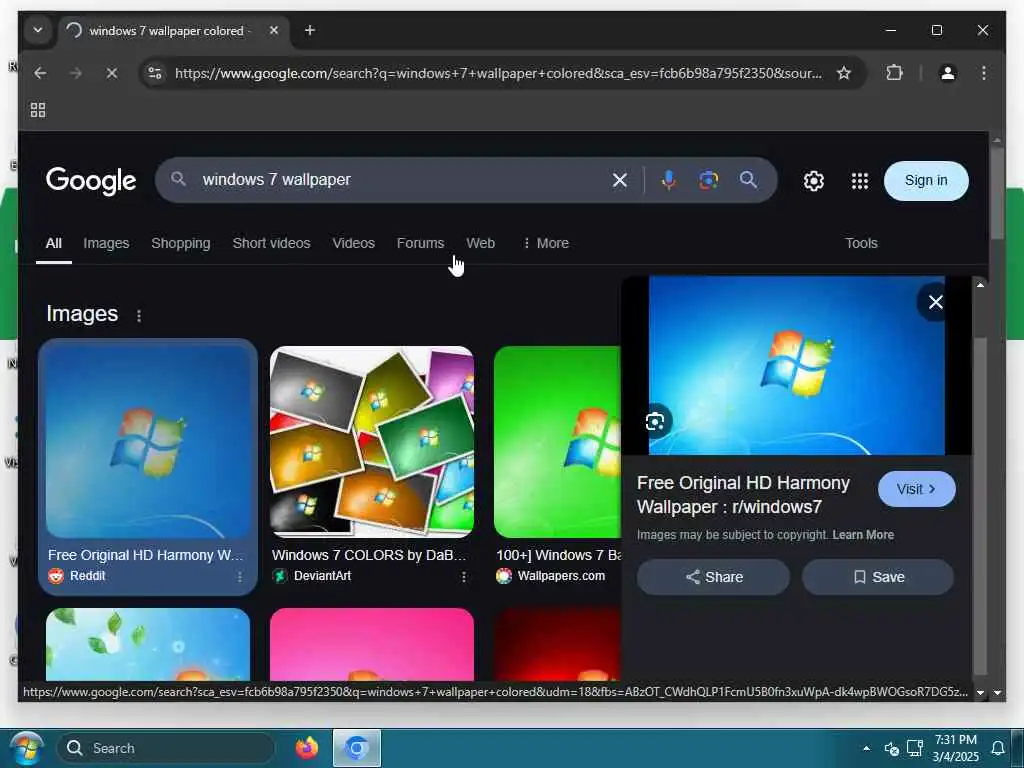Open the red wallpaper thumbnail
The width and height of the screenshot is (1024, 768).
click(x=557, y=645)
